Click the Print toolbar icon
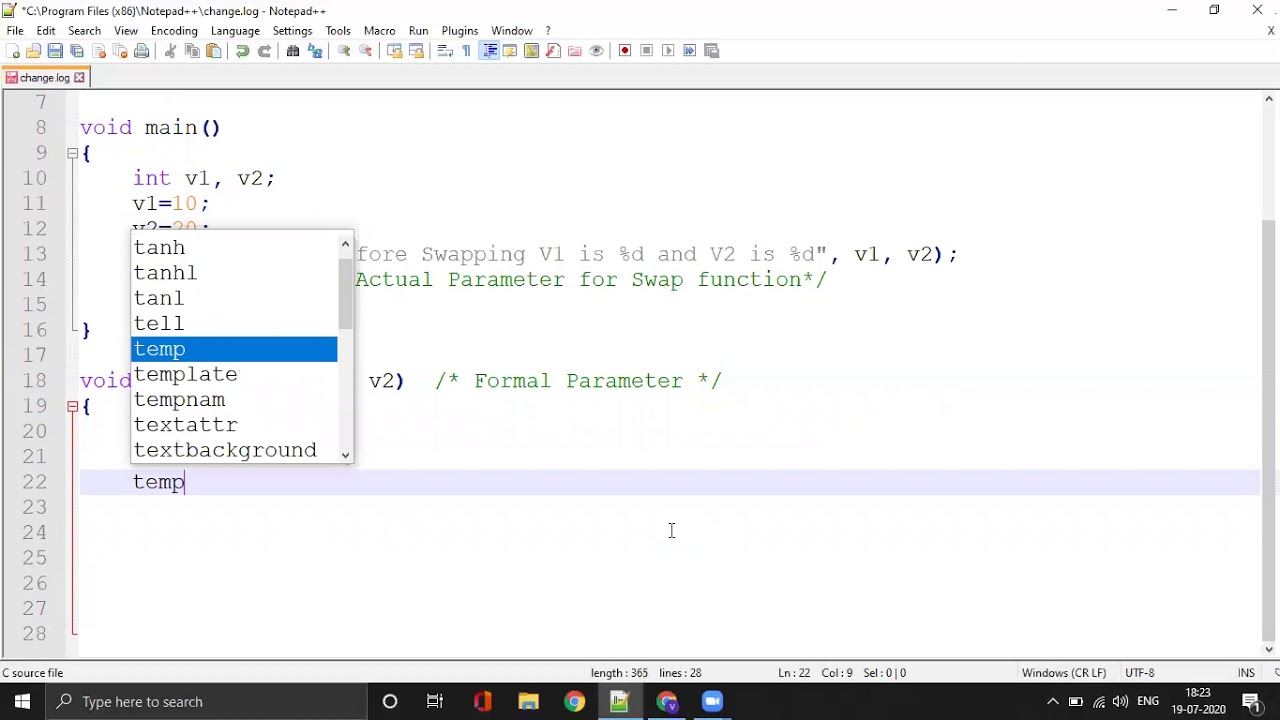This screenshot has width=1280, height=720. pyautogui.click(x=142, y=51)
